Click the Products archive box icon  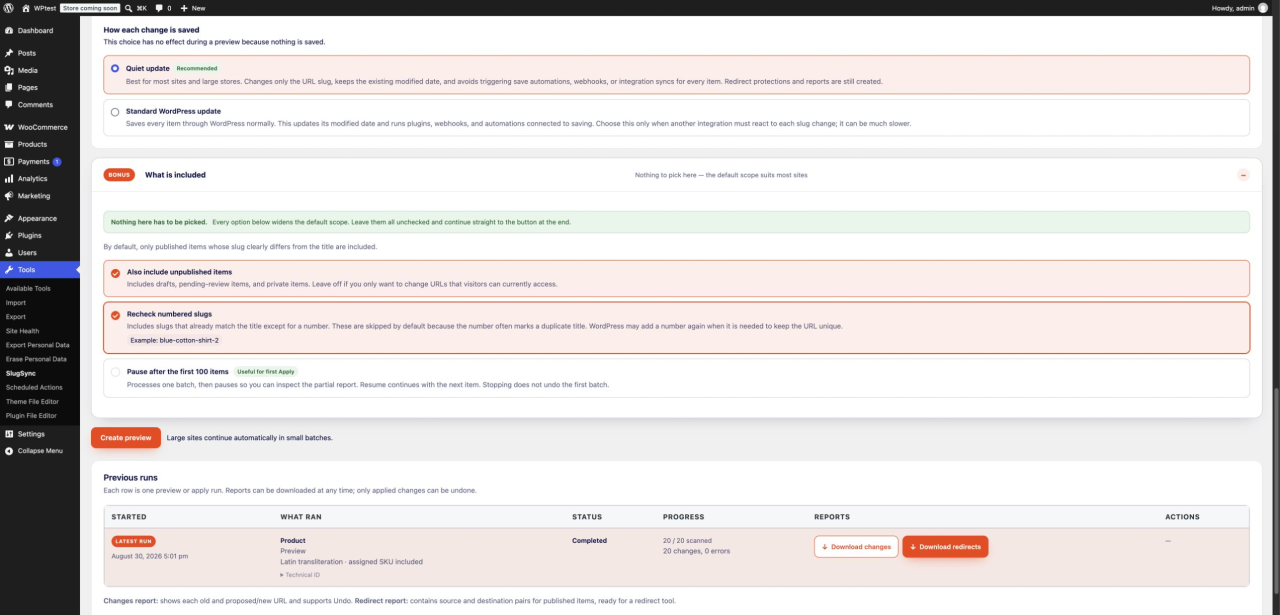pyautogui.click(x=9, y=144)
